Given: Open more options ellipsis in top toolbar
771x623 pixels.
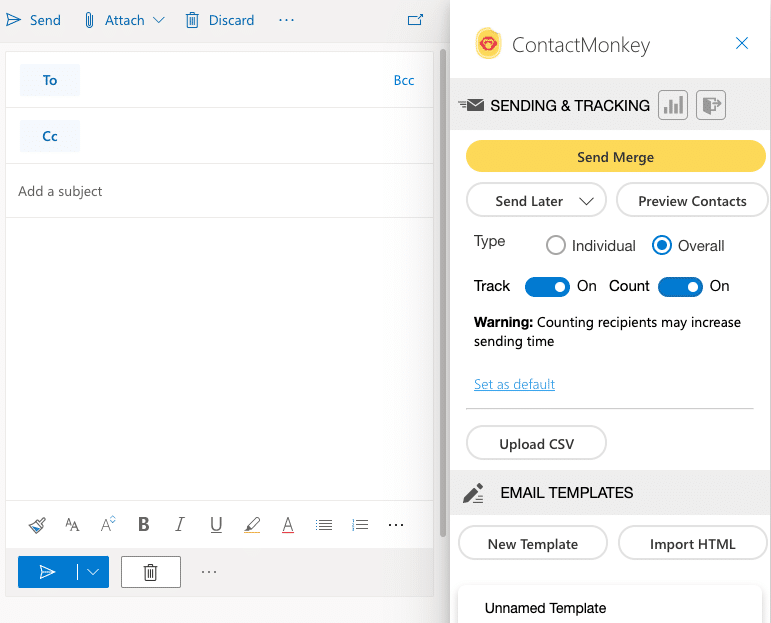Looking at the screenshot, I should 286,20.
